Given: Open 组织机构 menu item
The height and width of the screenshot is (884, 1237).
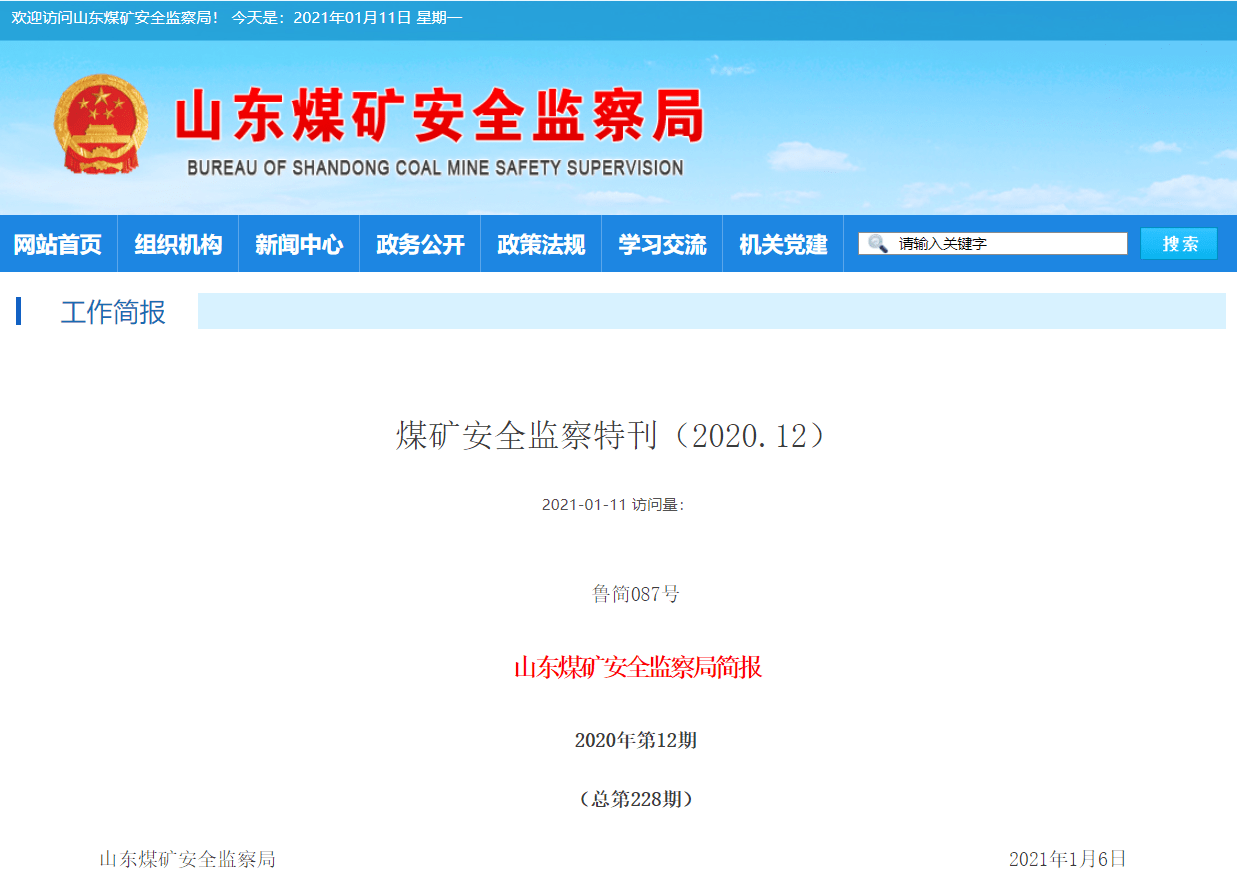Looking at the screenshot, I should [x=178, y=244].
